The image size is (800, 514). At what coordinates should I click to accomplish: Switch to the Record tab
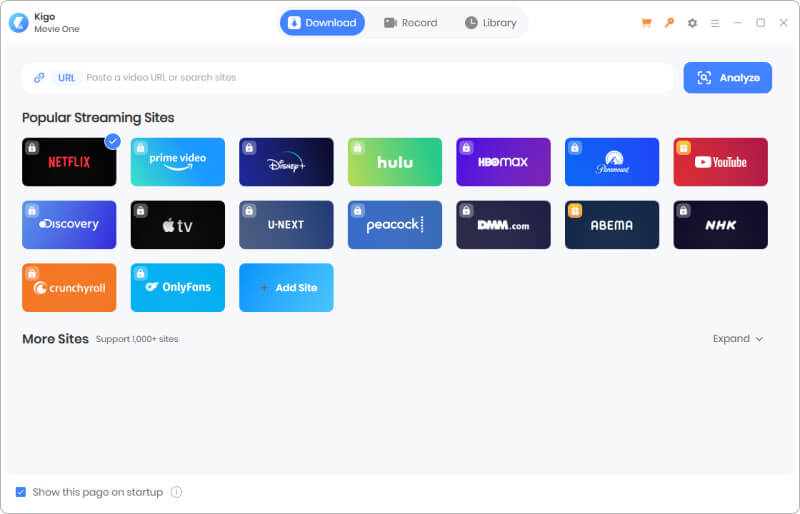pyautogui.click(x=411, y=23)
